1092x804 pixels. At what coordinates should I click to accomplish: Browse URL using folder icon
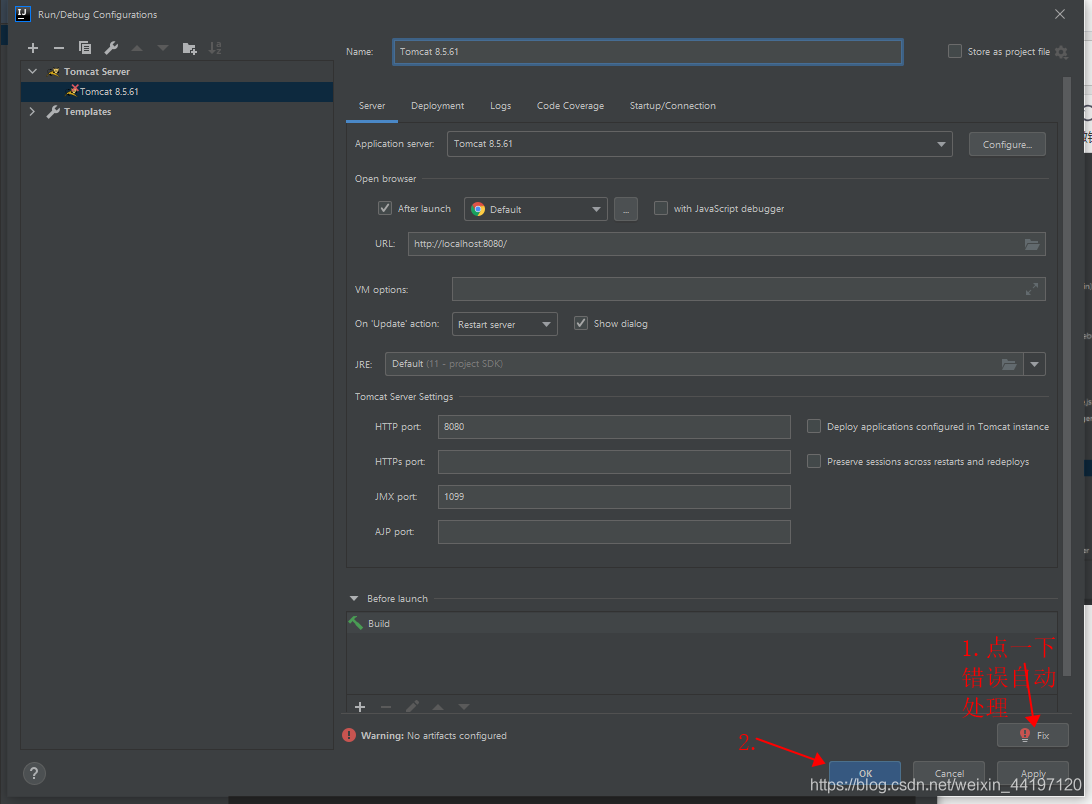point(1032,244)
